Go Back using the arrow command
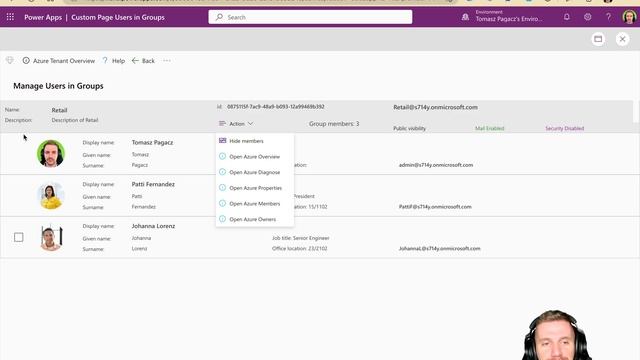 143,61
